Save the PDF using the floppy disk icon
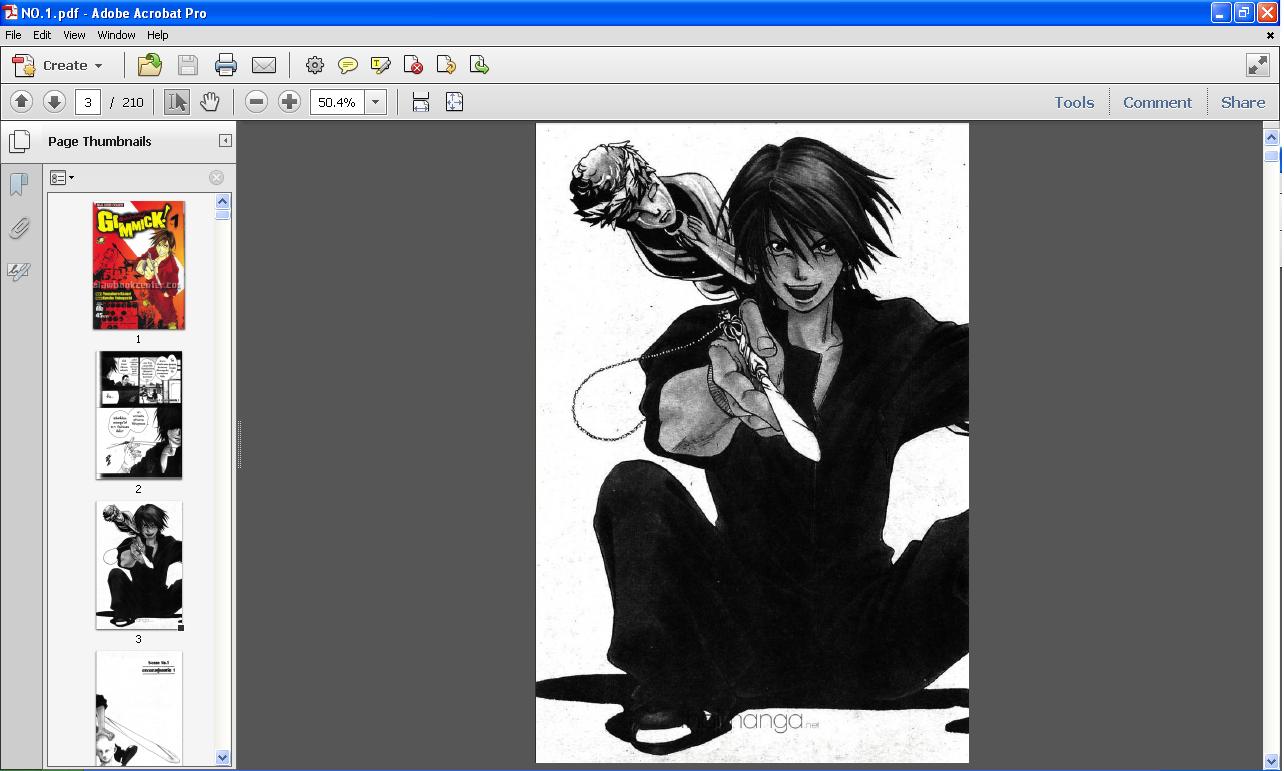 click(188, 65)
